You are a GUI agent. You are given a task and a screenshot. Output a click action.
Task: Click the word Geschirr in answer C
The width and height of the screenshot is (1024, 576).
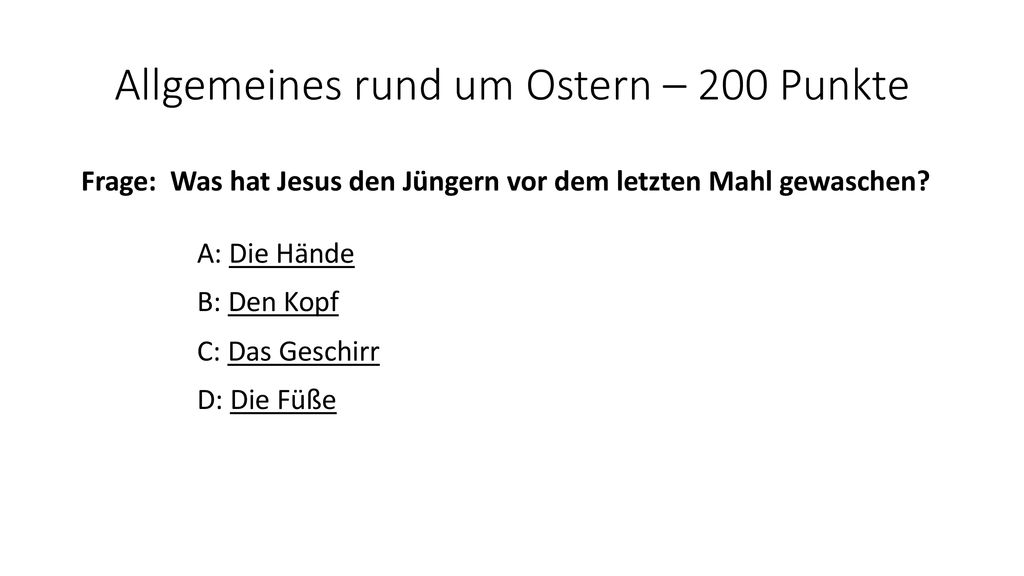332,351
